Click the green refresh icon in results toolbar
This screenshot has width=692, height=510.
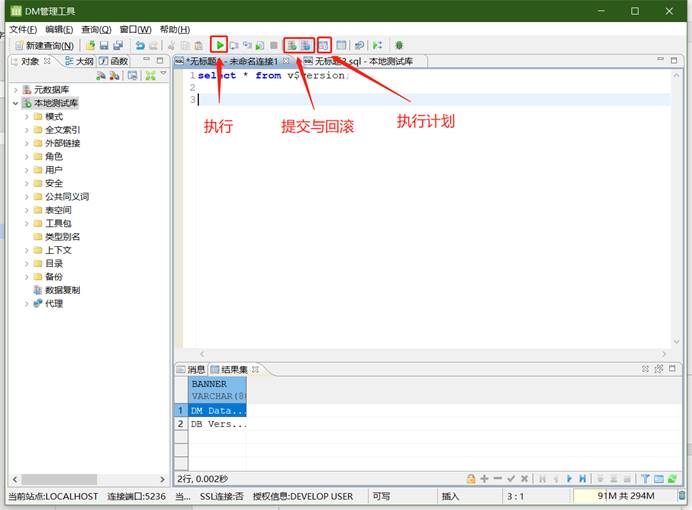(672, 479)
